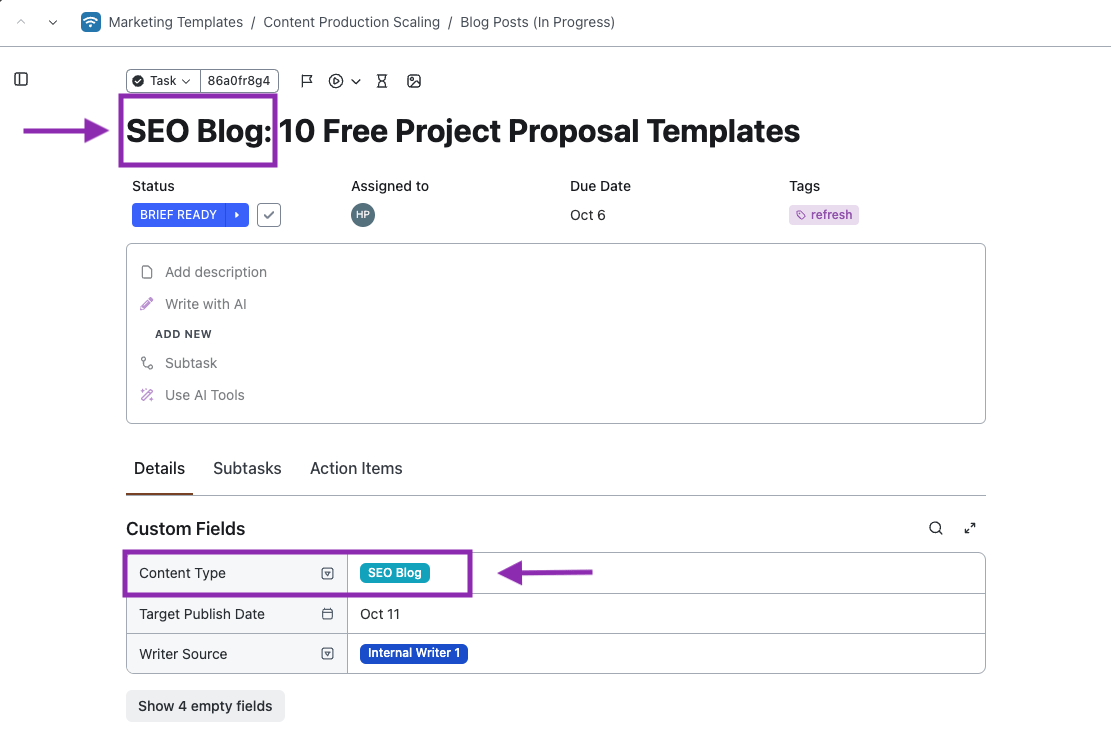Open the Task type dropdown
This screenshot has width=1111, height=750.
click(163, 81)
